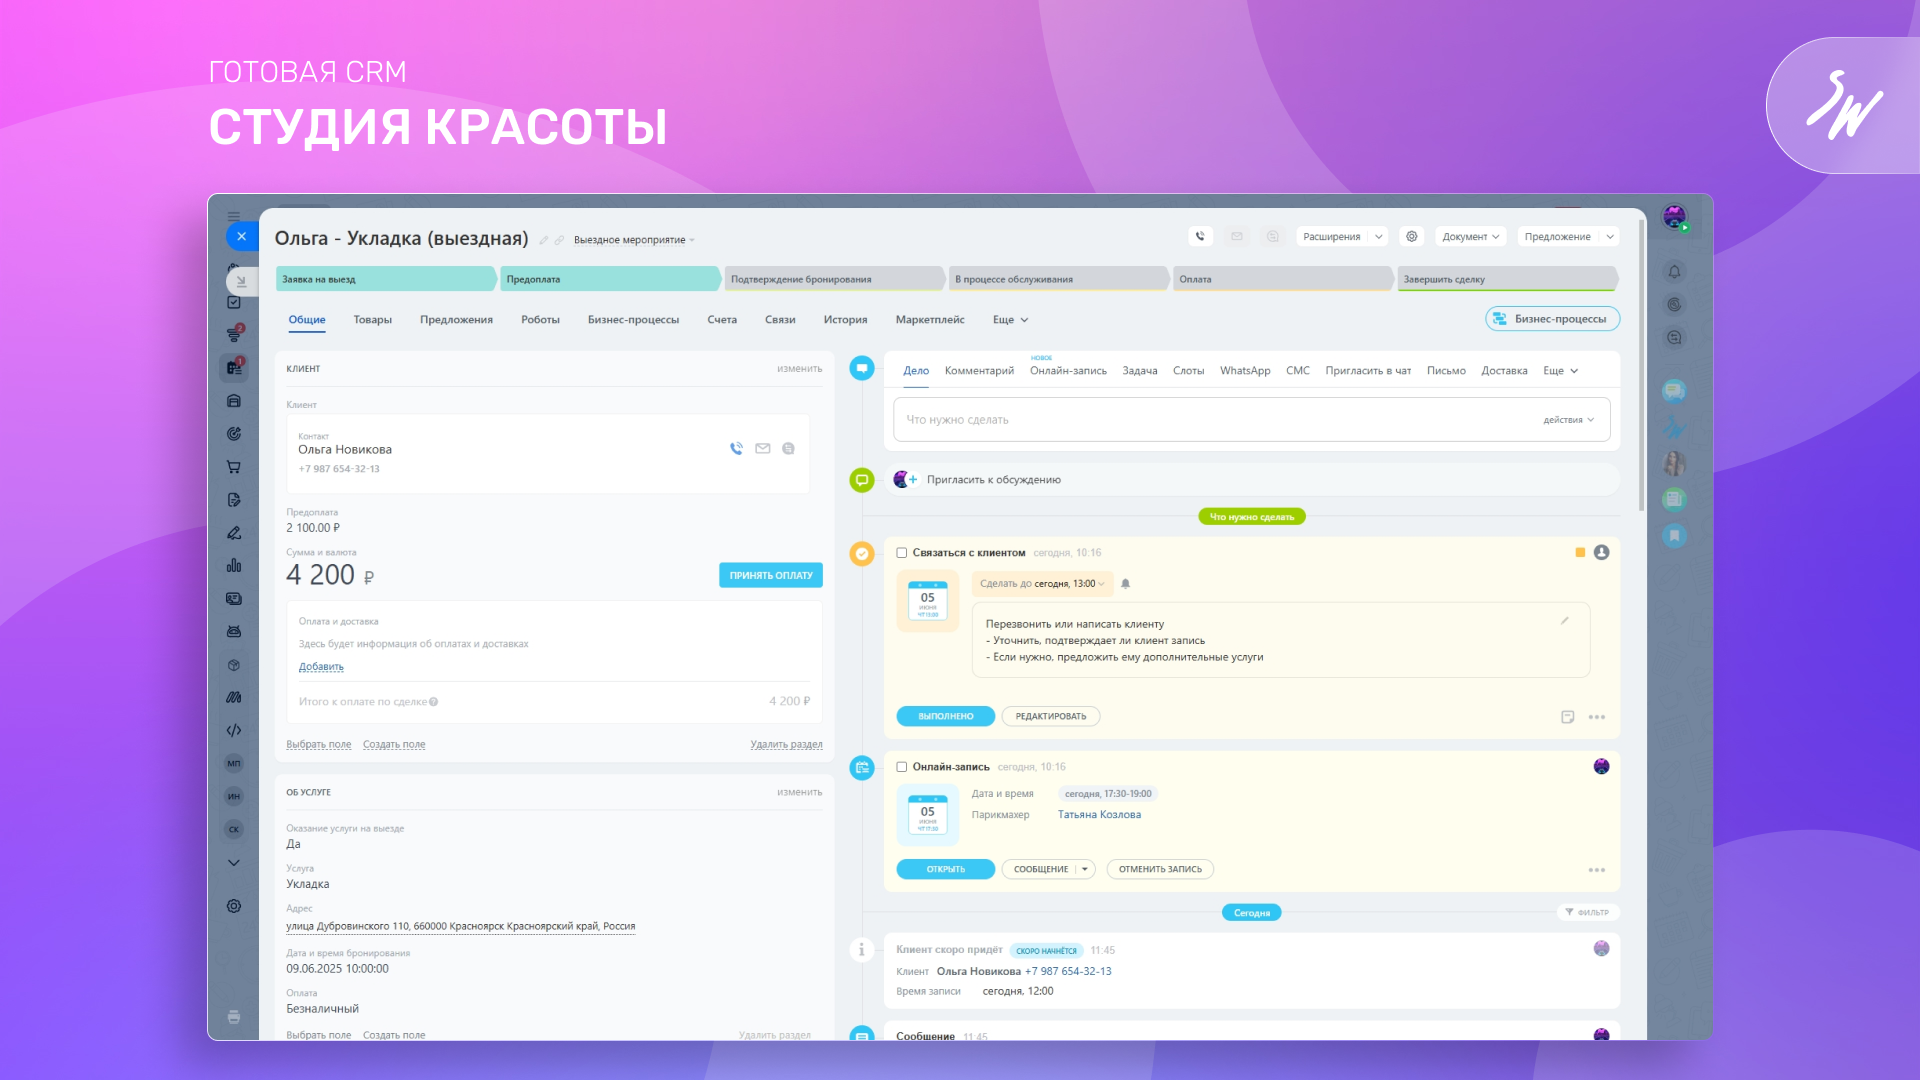This screenshot has height=1080, width=1920.
Task: Switch to the Товары tab
Action: click(x=372, y=320)
